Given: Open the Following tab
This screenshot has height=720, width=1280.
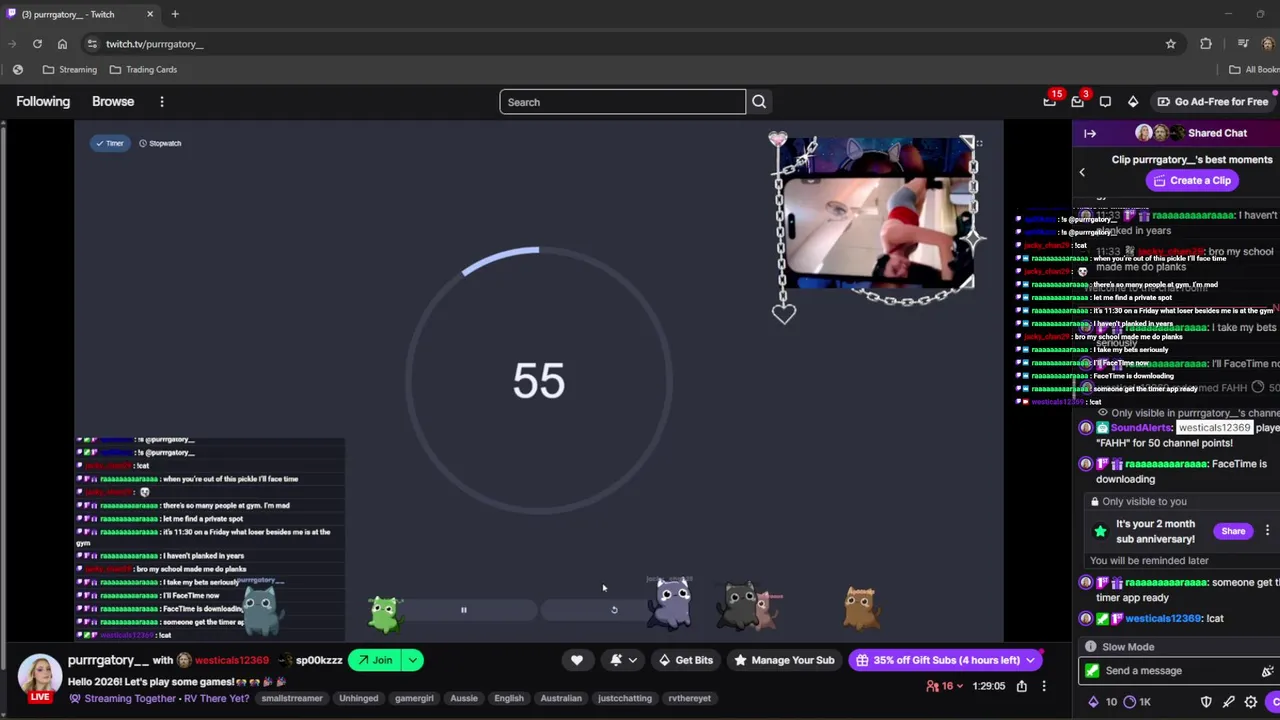Looking at the screenshot, I should (43, 102).
